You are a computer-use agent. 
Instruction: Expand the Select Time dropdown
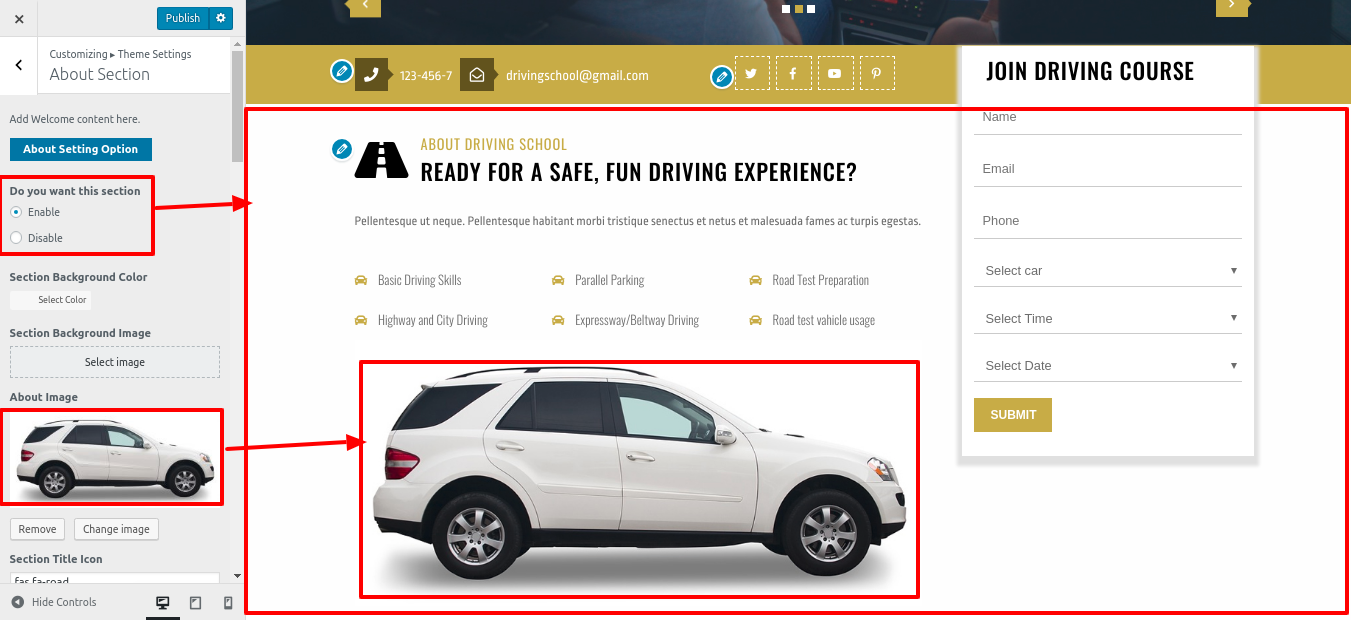(x=1108, y=319)
